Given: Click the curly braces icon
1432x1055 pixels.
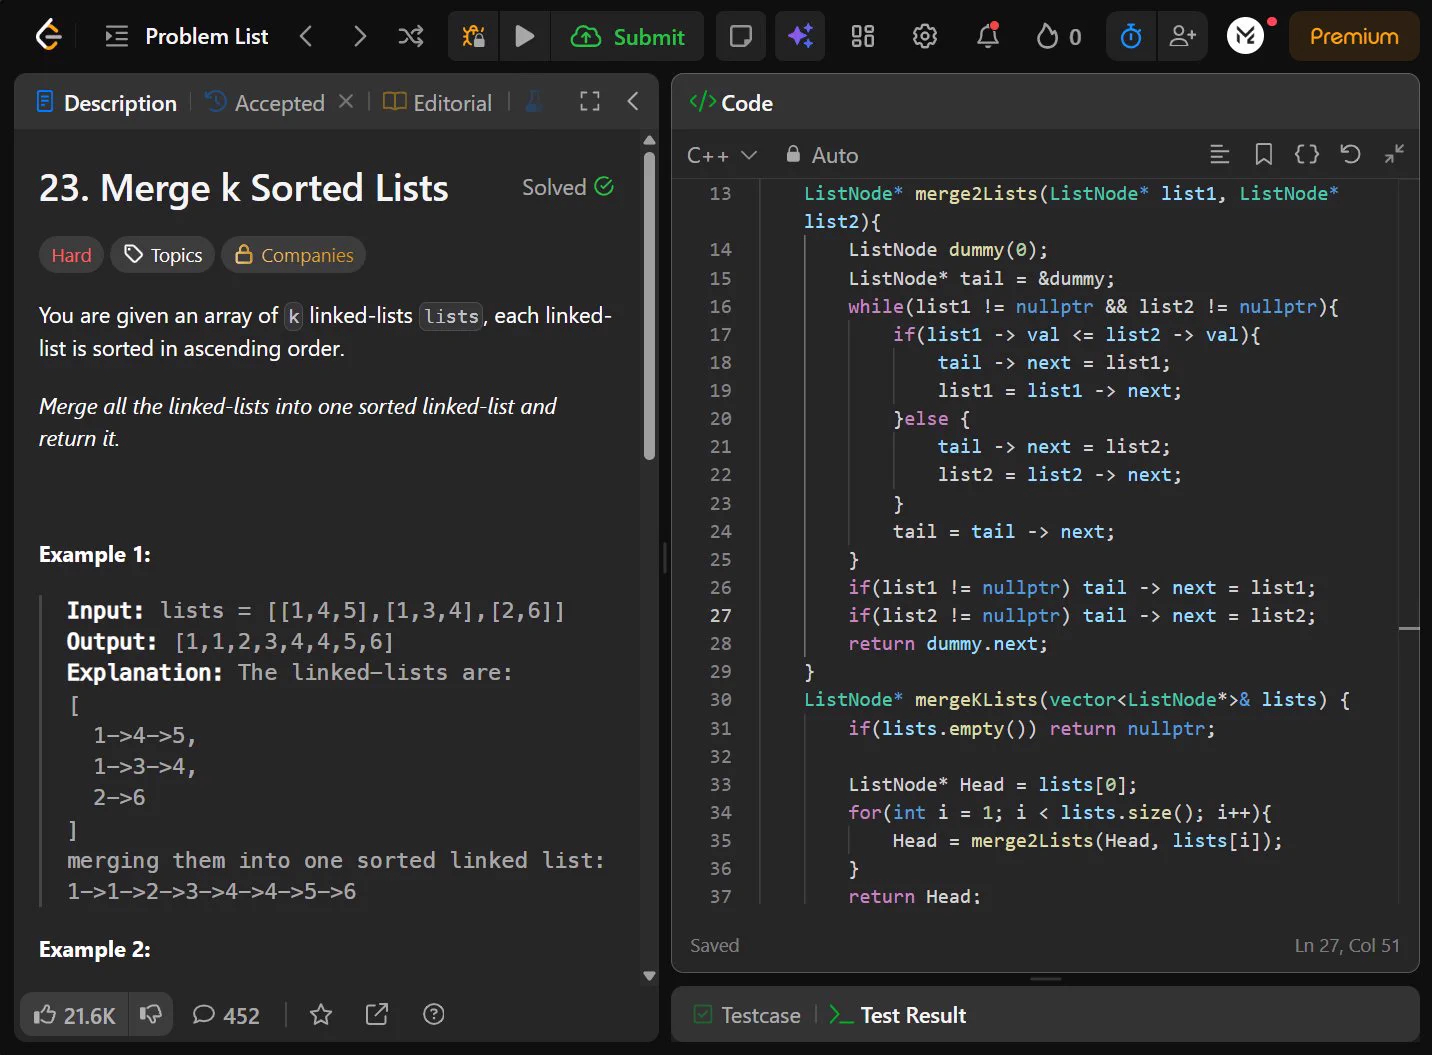Looking at the screenshot, I should coord(1307,154).
